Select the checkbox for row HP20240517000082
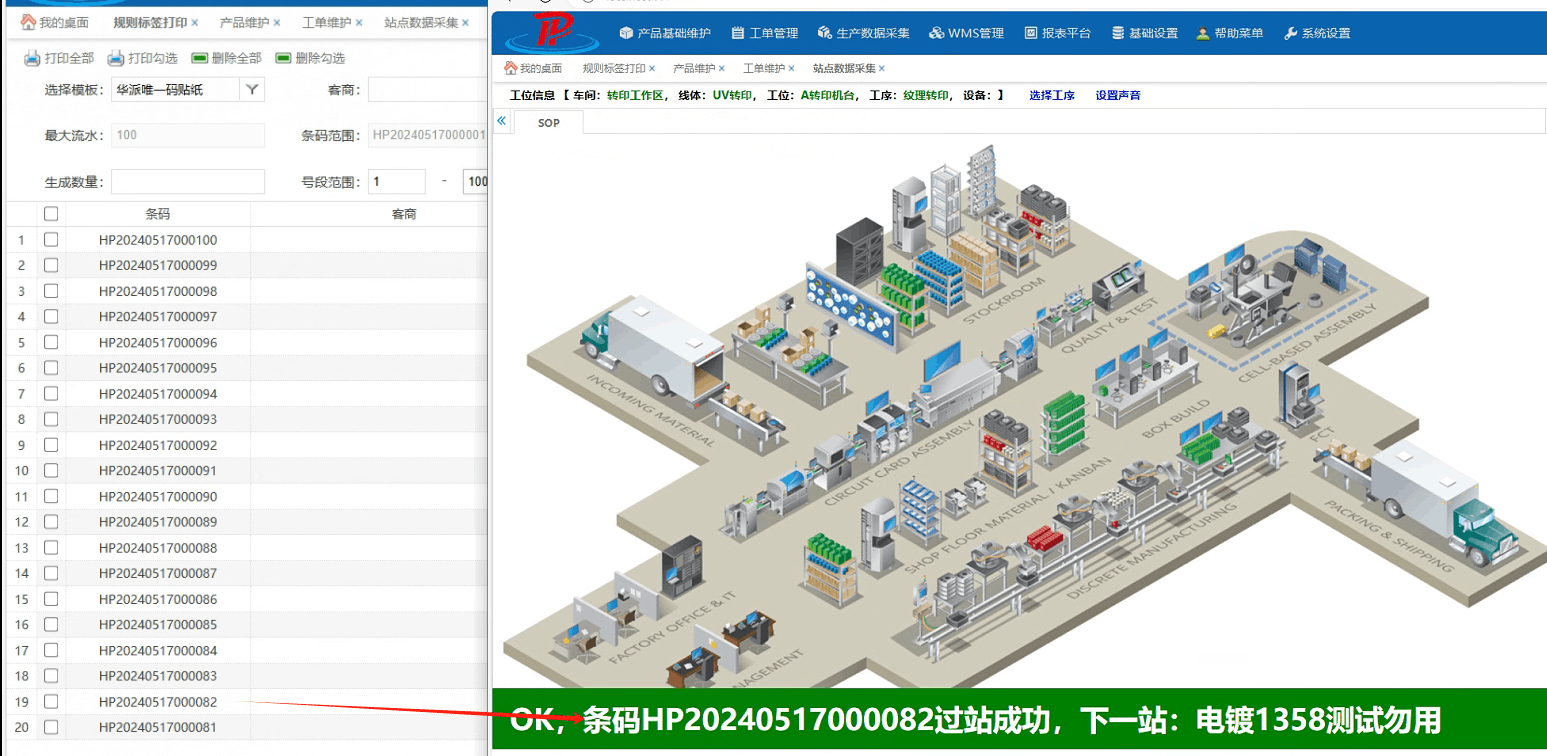The image size is (1547, 756). coord(51,702)
